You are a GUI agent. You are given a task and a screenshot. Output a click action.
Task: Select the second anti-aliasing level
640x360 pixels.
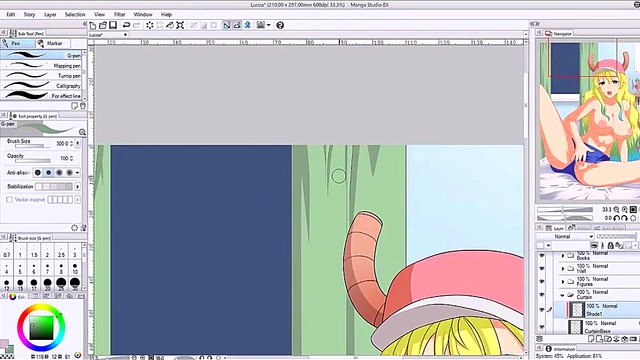[x=49, y=173]
